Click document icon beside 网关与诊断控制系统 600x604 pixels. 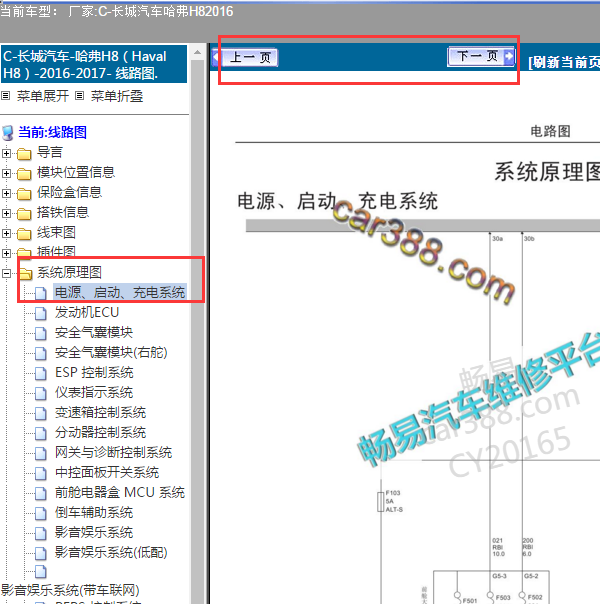pos(40,453)
